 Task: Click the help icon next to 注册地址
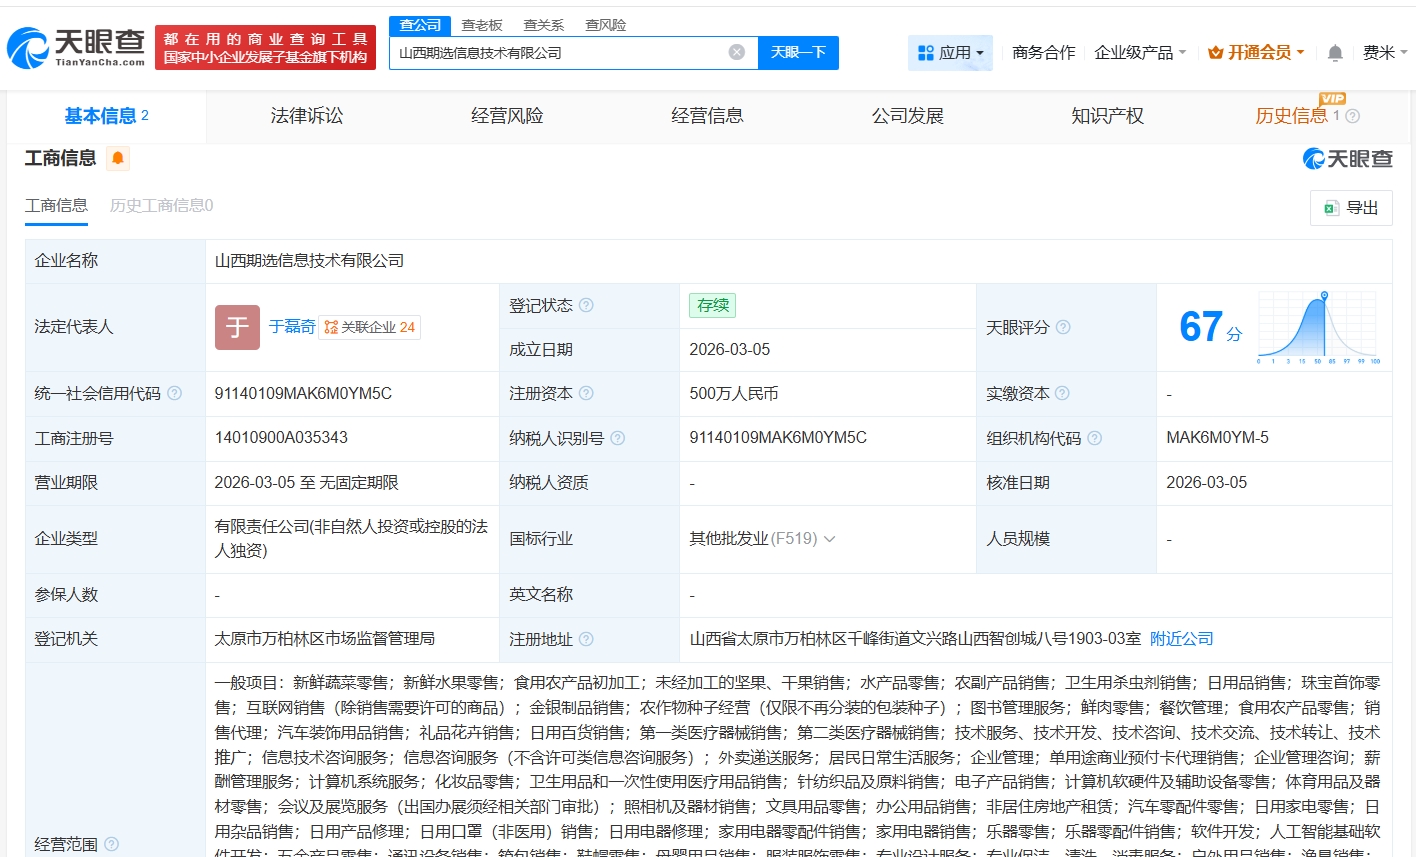click(x=586, y=638)
